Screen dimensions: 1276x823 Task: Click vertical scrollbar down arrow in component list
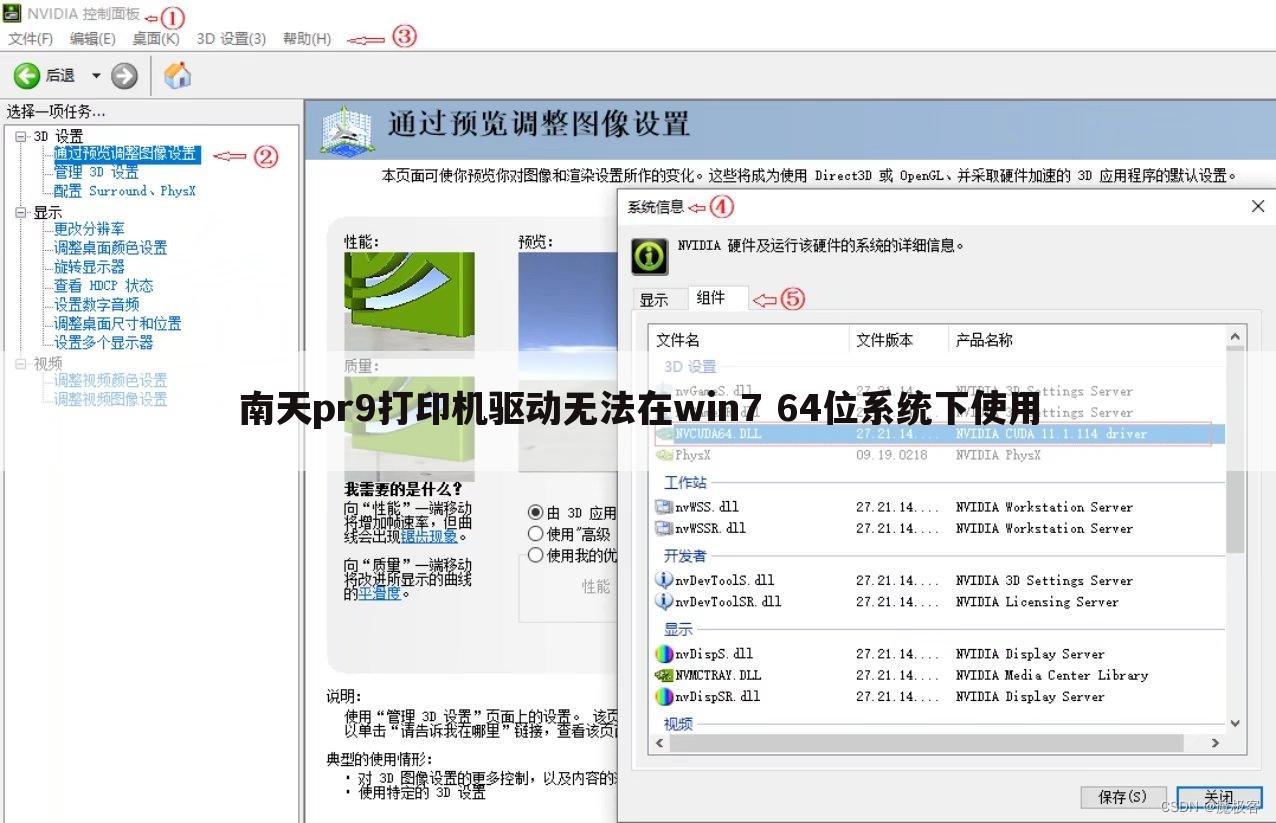tap(1236, 723)
